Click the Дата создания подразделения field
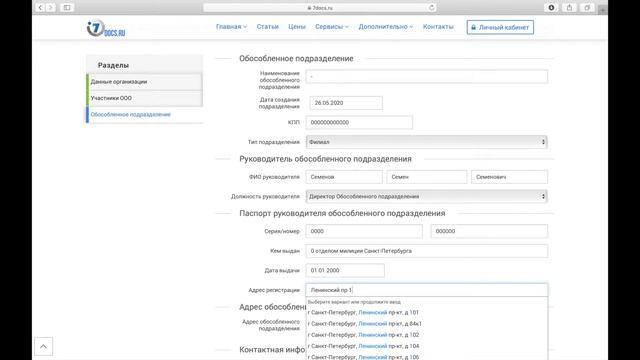640x360 pixels. 346,103
